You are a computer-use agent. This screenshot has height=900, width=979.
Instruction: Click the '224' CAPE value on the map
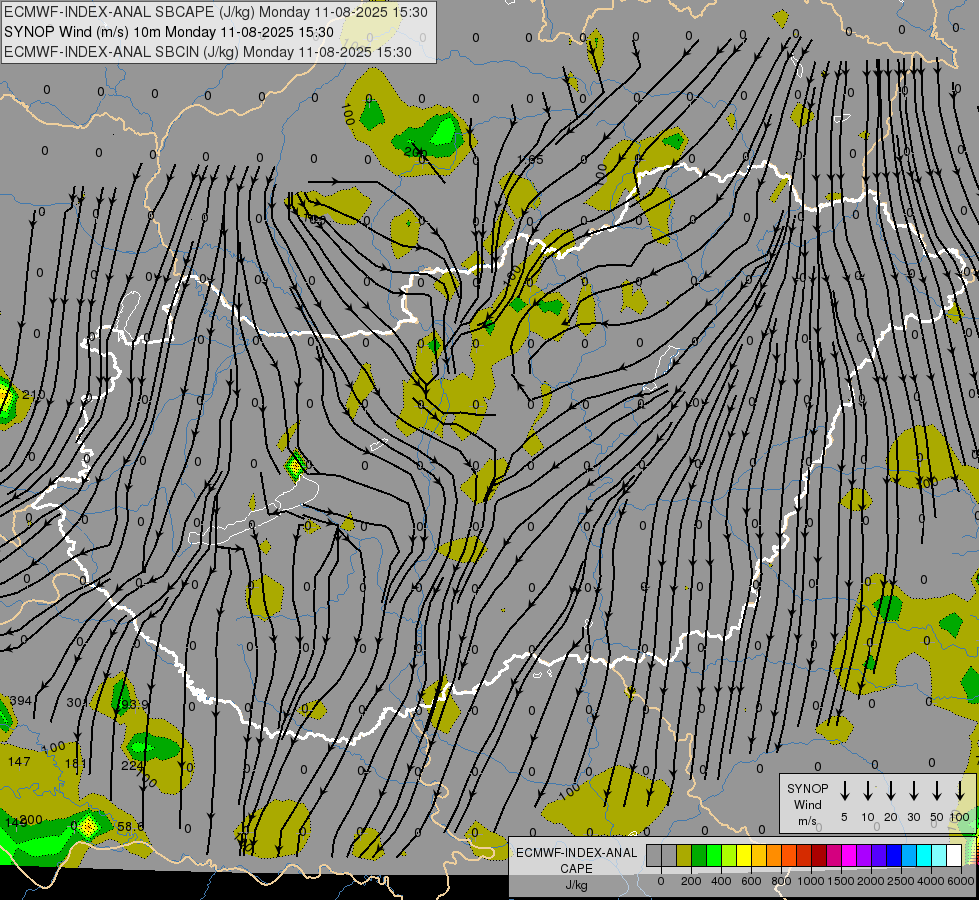pyautogui.click(x=132, y=765)
